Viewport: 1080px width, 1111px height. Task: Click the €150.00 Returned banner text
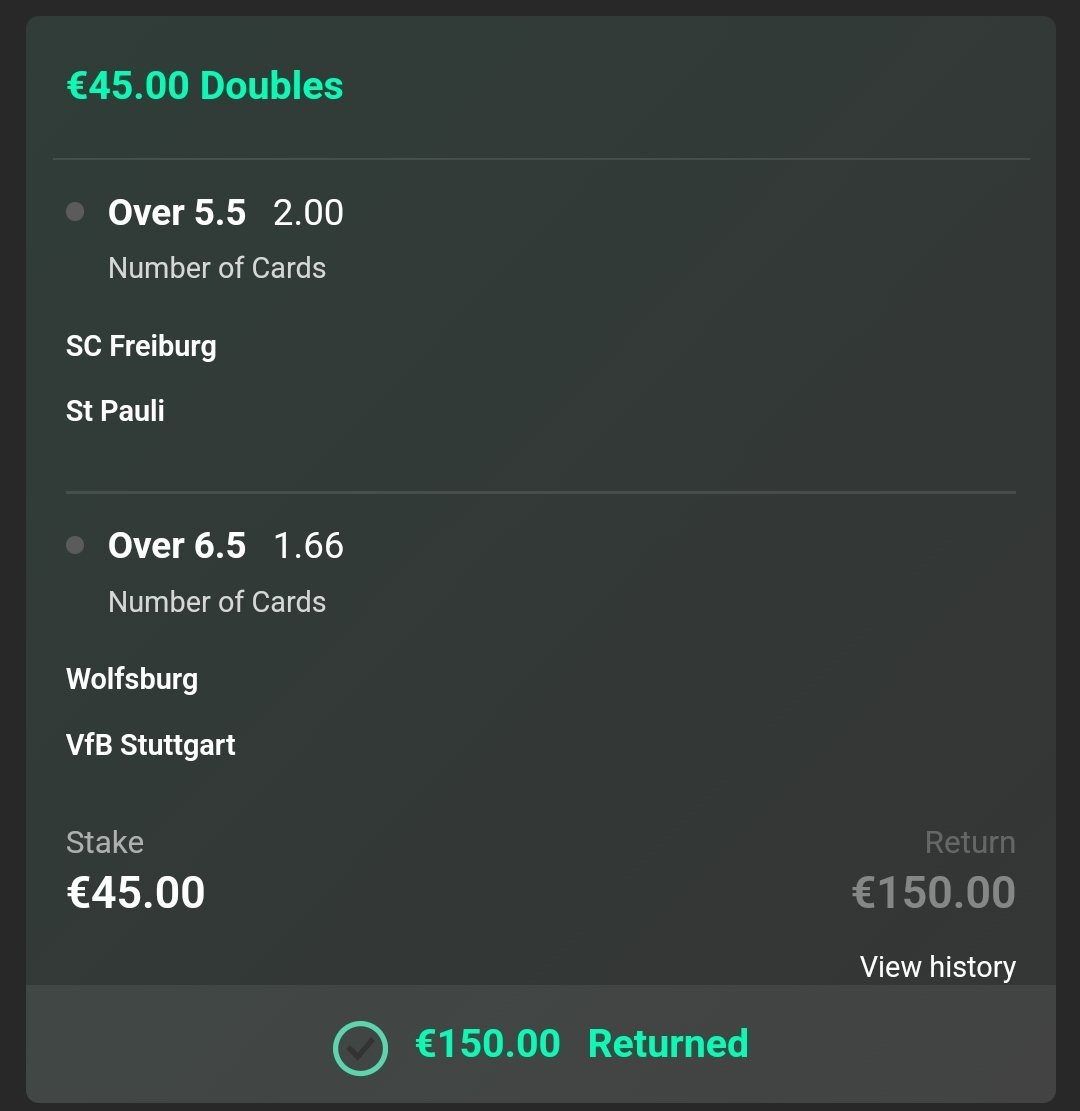[581, 1044]
